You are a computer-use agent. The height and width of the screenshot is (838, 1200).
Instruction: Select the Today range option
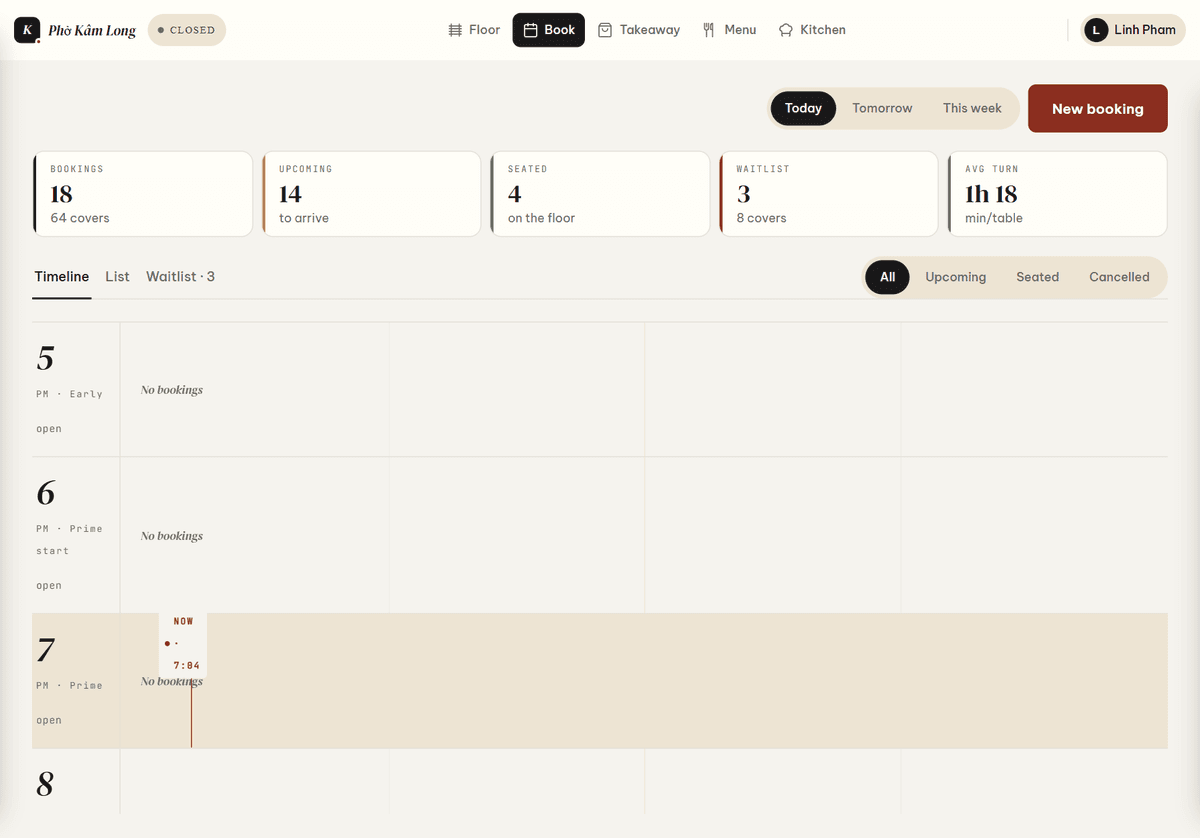pos(803,108)
